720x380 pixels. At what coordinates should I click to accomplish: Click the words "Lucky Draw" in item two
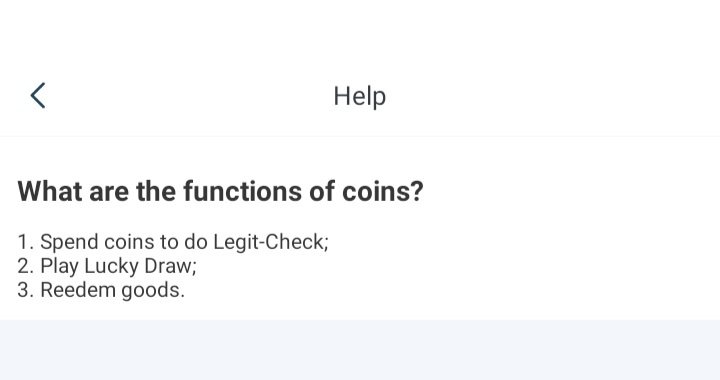click(141, 266)
